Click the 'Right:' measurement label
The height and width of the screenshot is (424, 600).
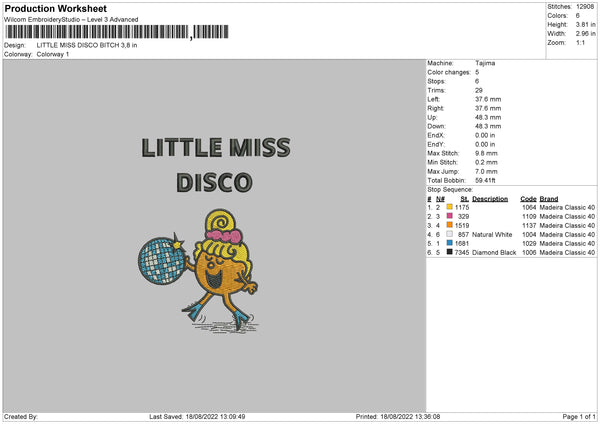pyautogui.click(x=435, y=108)
